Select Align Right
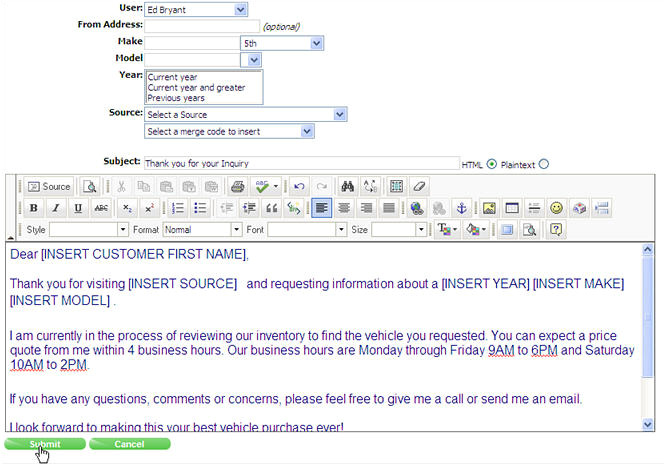The height and width of the screenshot is (465, 665). (x=366, y=208)
